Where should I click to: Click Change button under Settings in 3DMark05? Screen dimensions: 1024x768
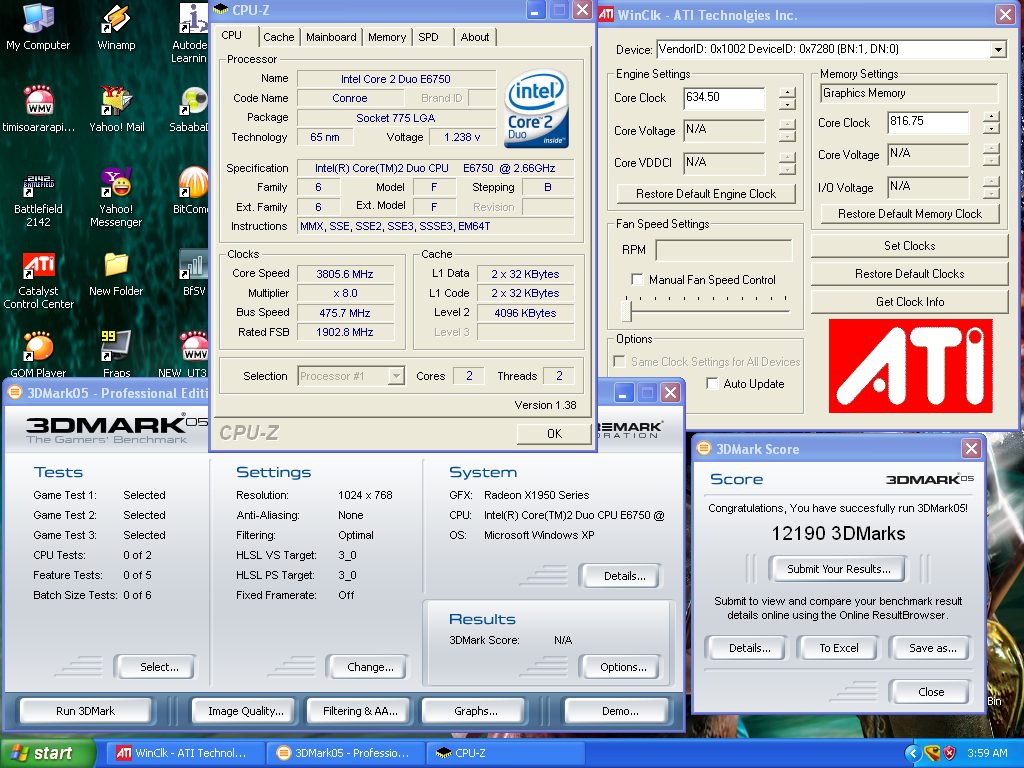(x=370, y=667)
